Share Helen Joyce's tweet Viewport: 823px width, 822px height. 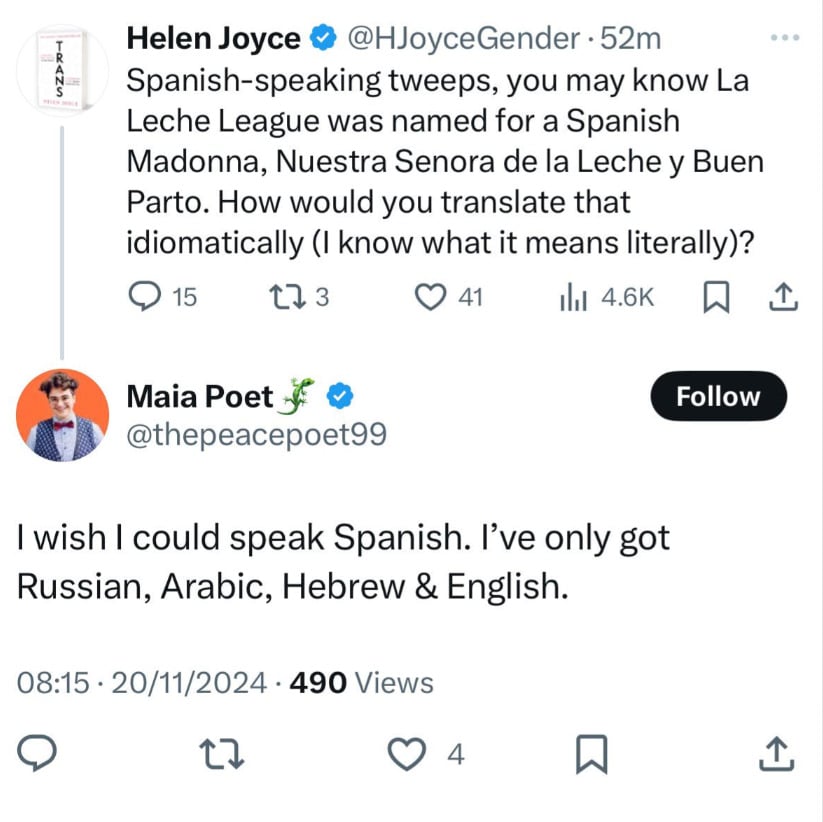click(784, 296)
